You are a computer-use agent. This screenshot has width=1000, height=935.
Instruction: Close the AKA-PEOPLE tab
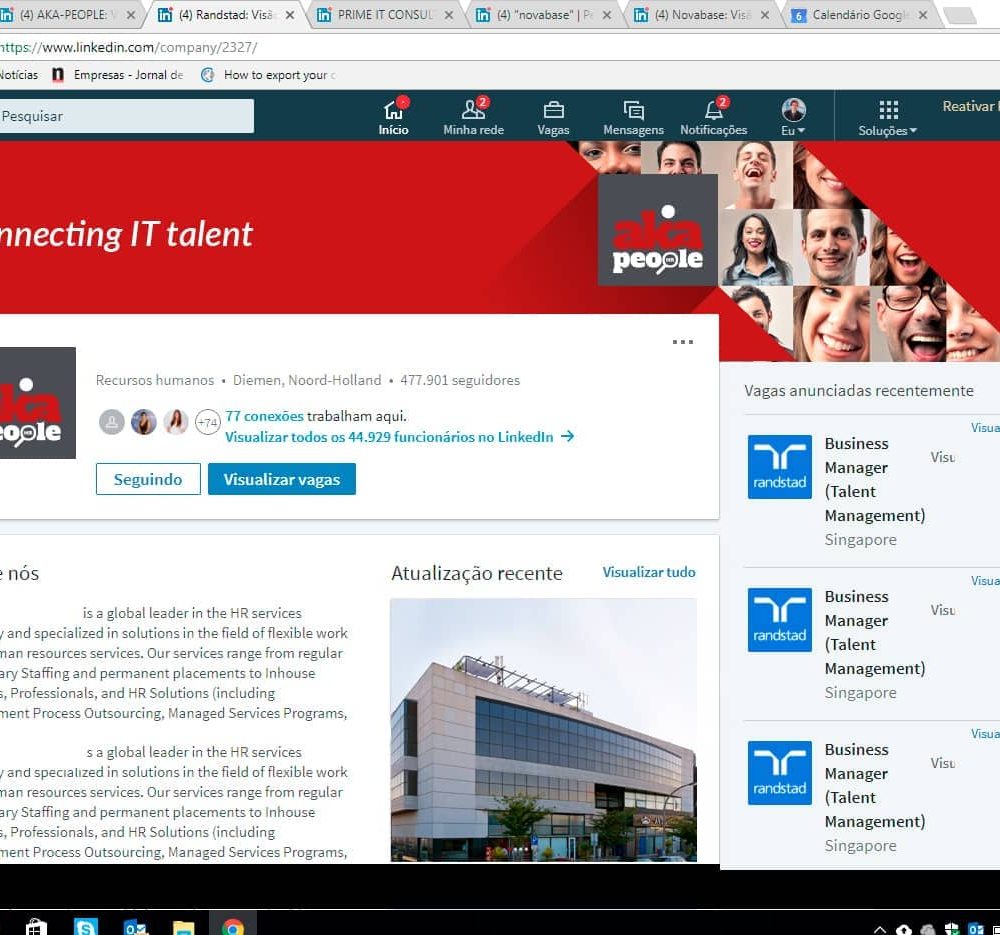[x=131, y=15]
